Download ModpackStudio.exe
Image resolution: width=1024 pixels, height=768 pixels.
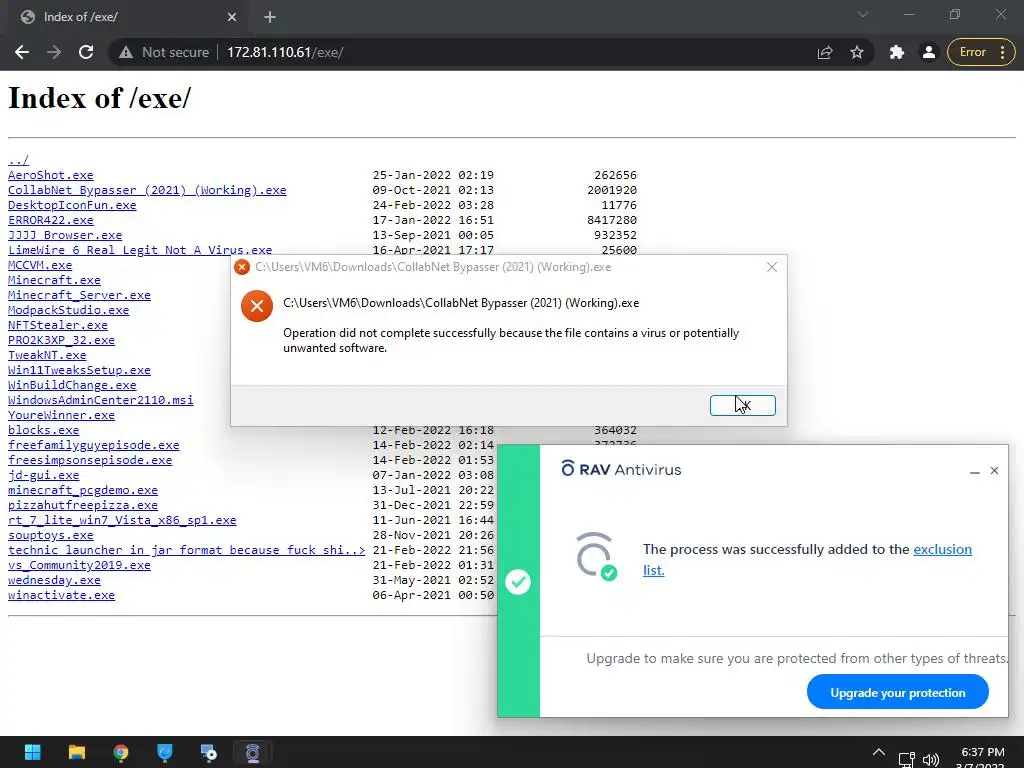pos(69,310)
